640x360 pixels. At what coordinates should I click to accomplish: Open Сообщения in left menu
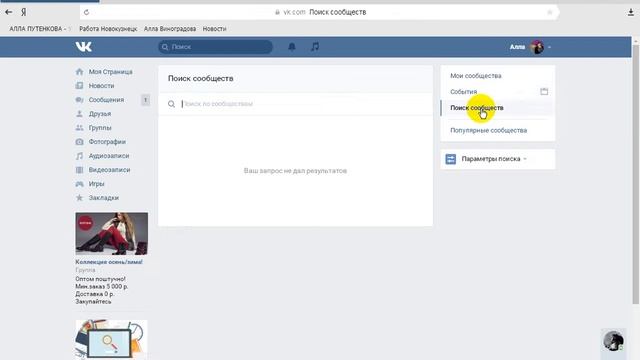point(106,100)
